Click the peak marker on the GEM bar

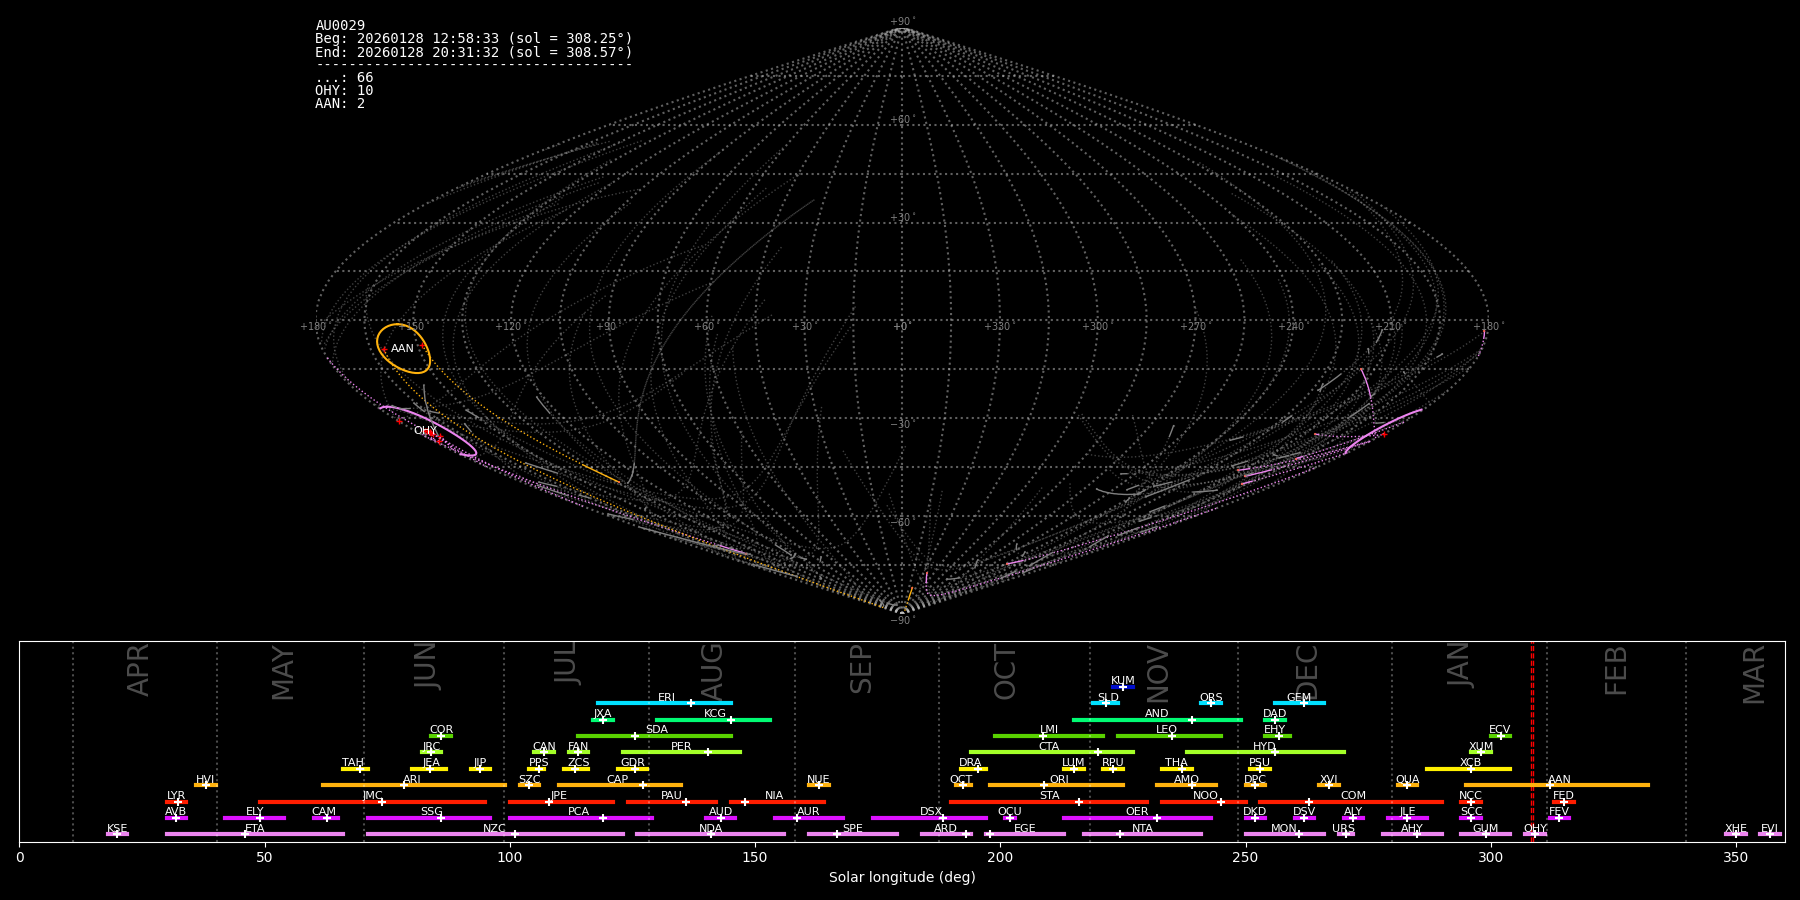[1303, 703]
